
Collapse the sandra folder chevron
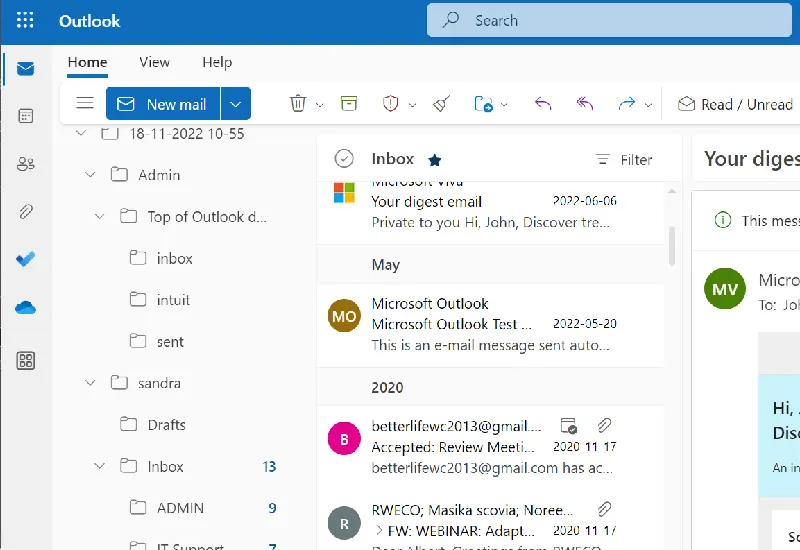[x=90, y=383]
